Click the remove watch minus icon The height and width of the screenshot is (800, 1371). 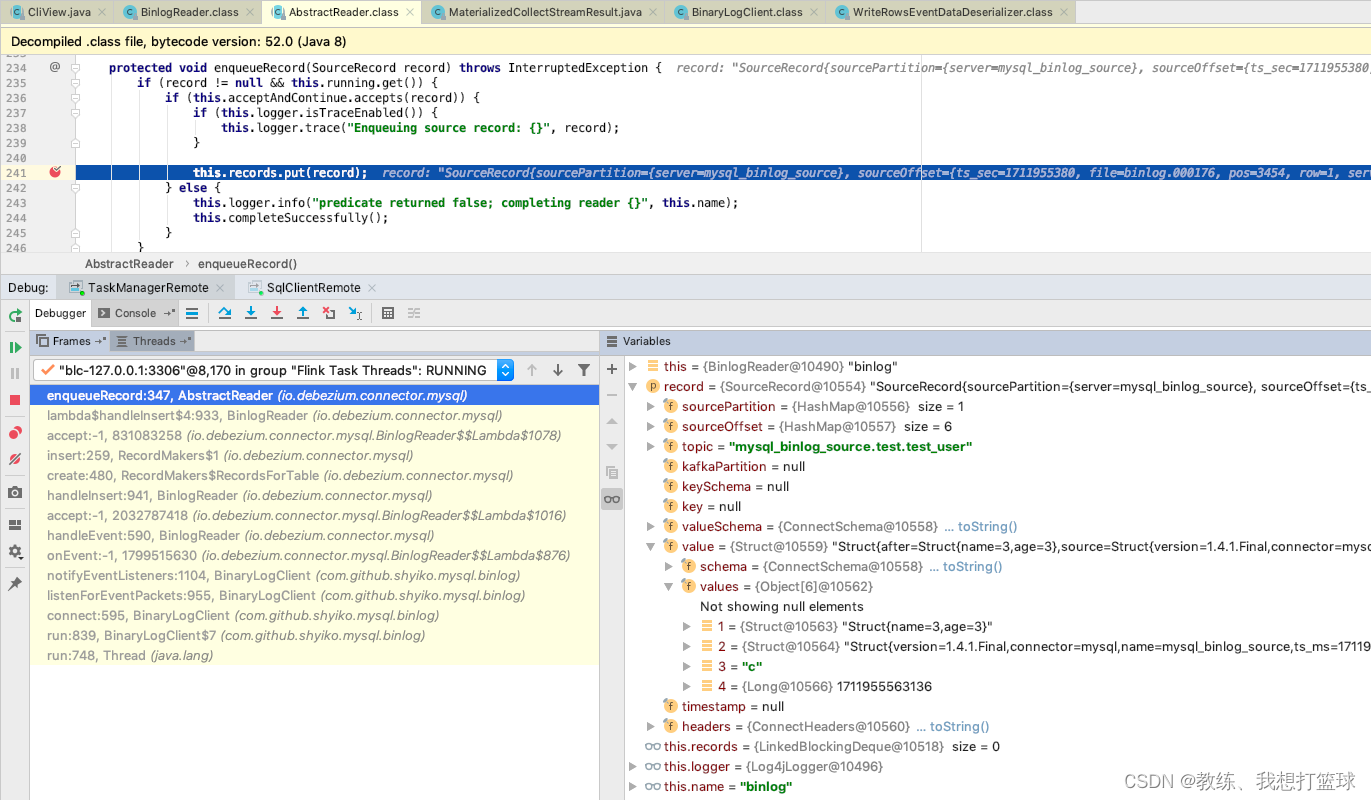[612, 395]
